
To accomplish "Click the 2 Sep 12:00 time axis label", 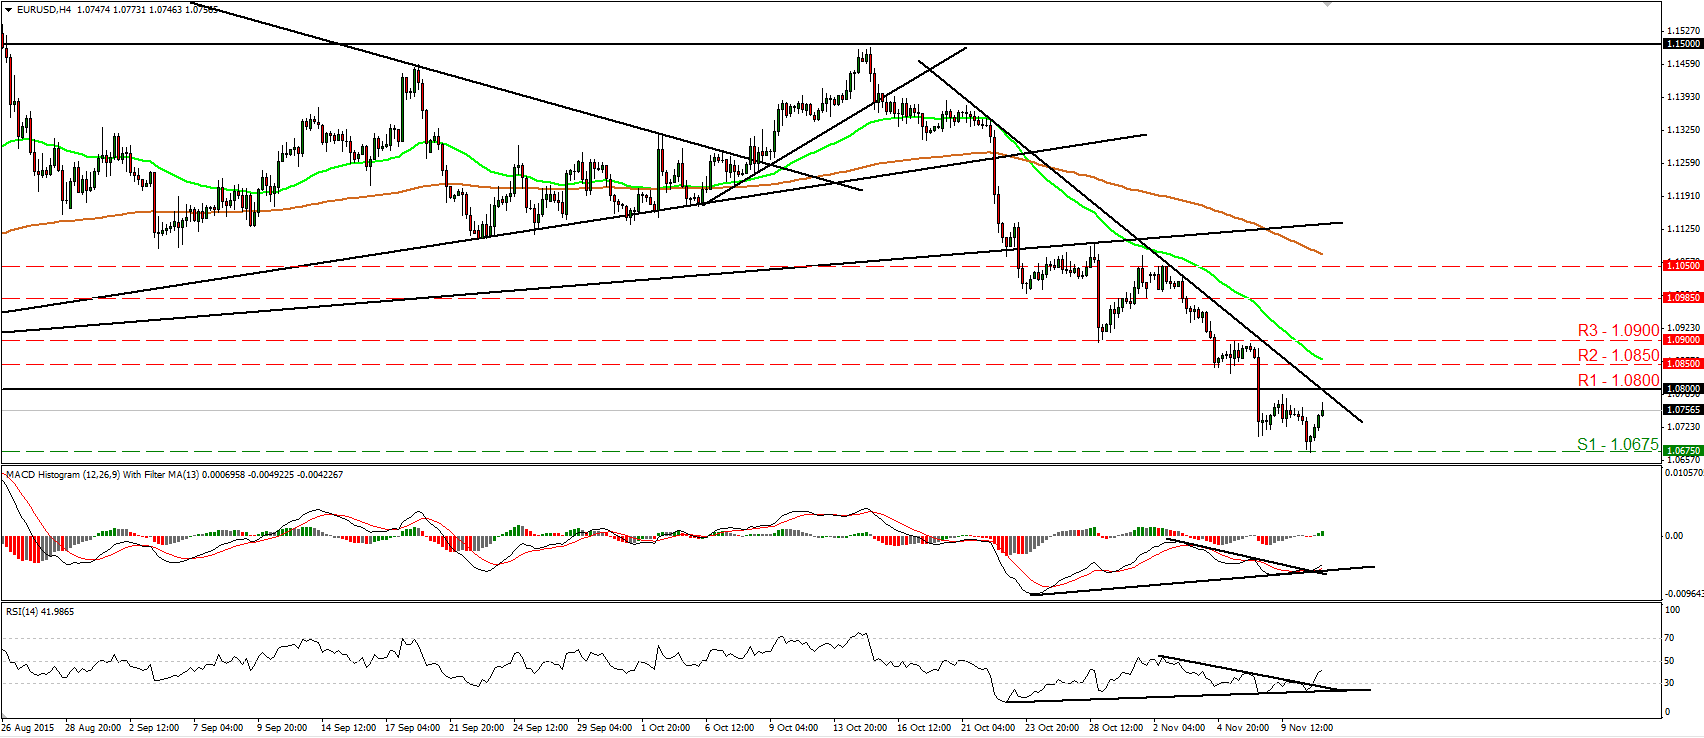I will point(154,727).
